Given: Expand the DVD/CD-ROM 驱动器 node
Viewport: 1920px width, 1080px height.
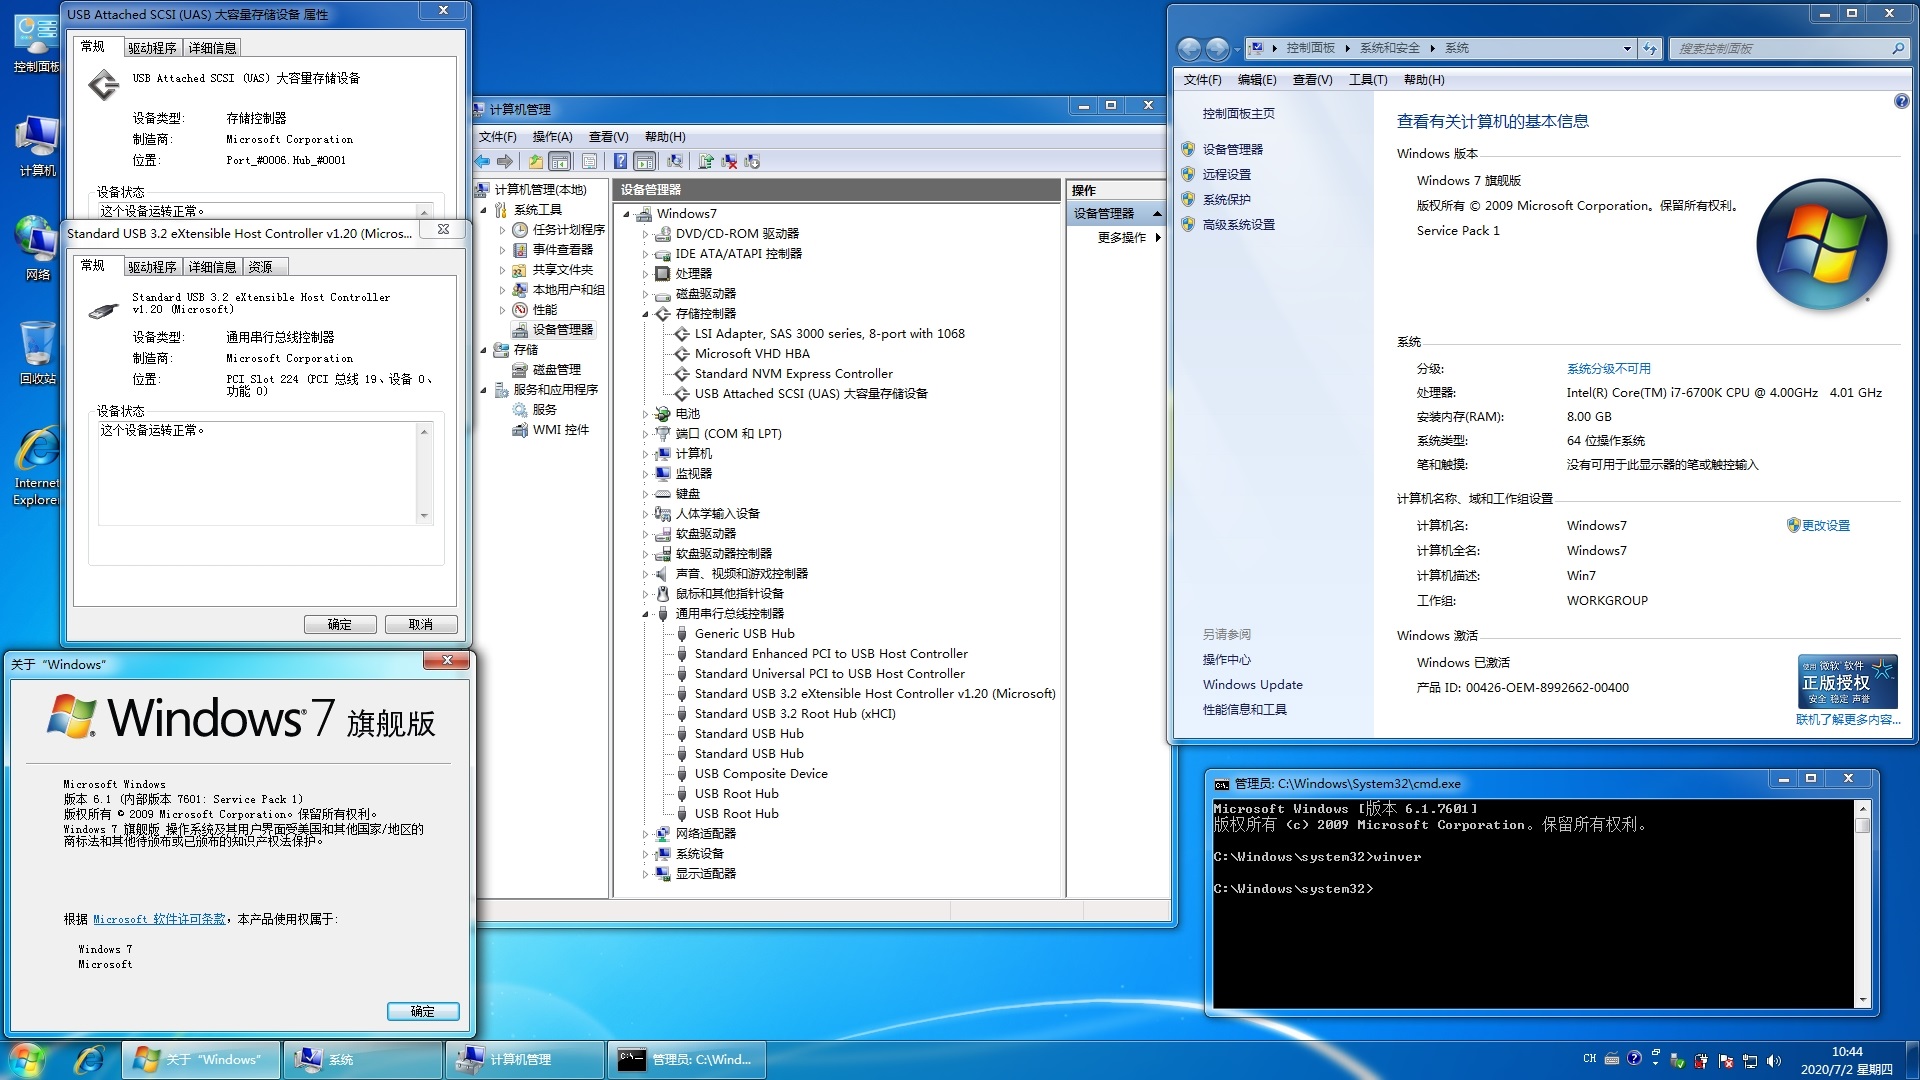Looking at the screenshot, I should coord(645,234).
